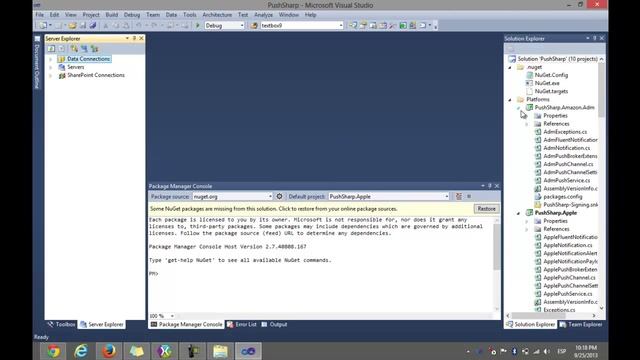Select packages.config under PushSharp.Amazon.Adm
The width and height of the screenshot is (640, 360).
[x=563, y=197]
